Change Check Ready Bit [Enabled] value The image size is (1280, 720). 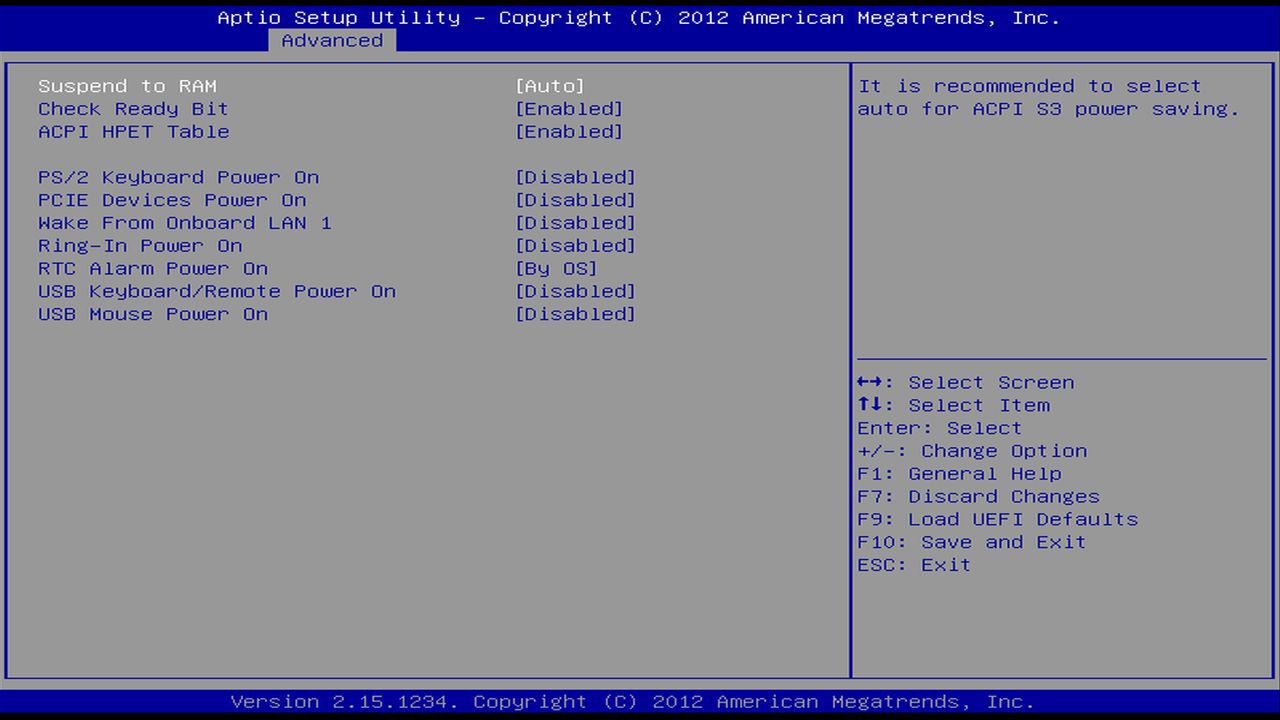[569, 109]
